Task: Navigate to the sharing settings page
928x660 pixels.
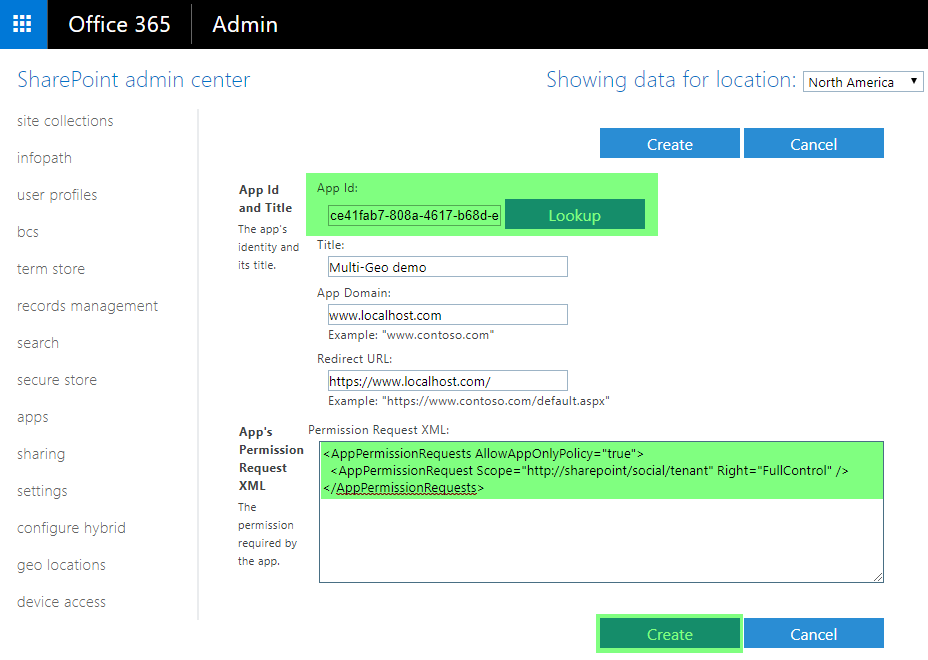Action: [x=41, y=453]
